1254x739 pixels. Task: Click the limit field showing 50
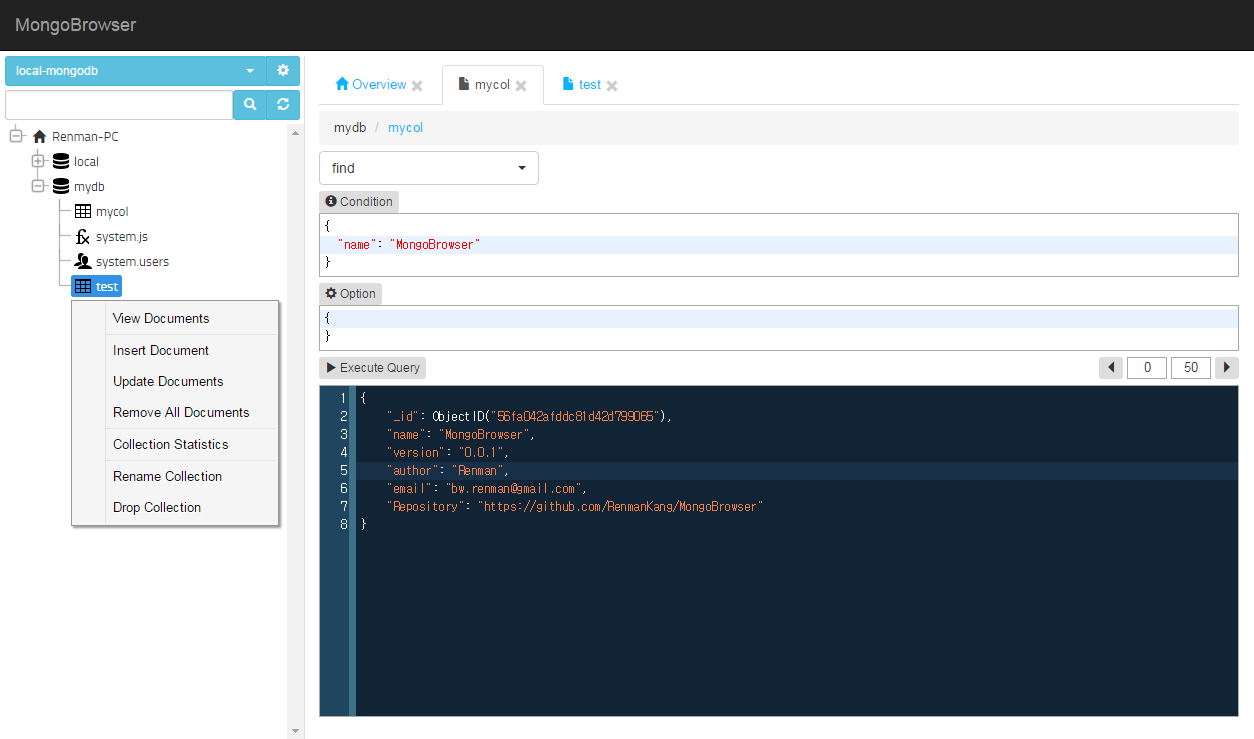(x=1191, y=368)
